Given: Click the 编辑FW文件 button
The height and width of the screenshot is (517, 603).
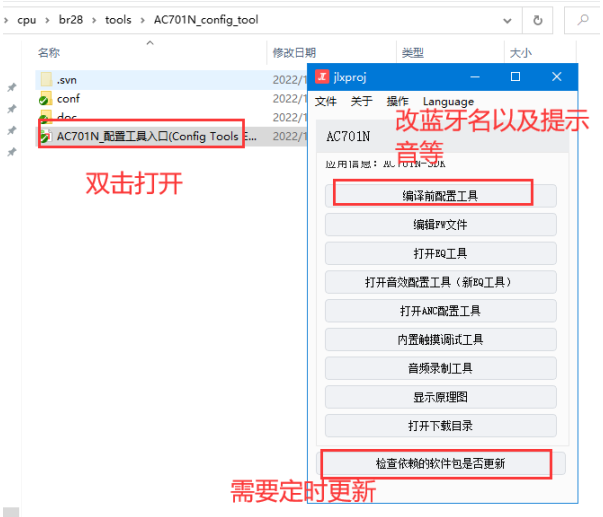Looking at the screenshot, I should 441,225.
